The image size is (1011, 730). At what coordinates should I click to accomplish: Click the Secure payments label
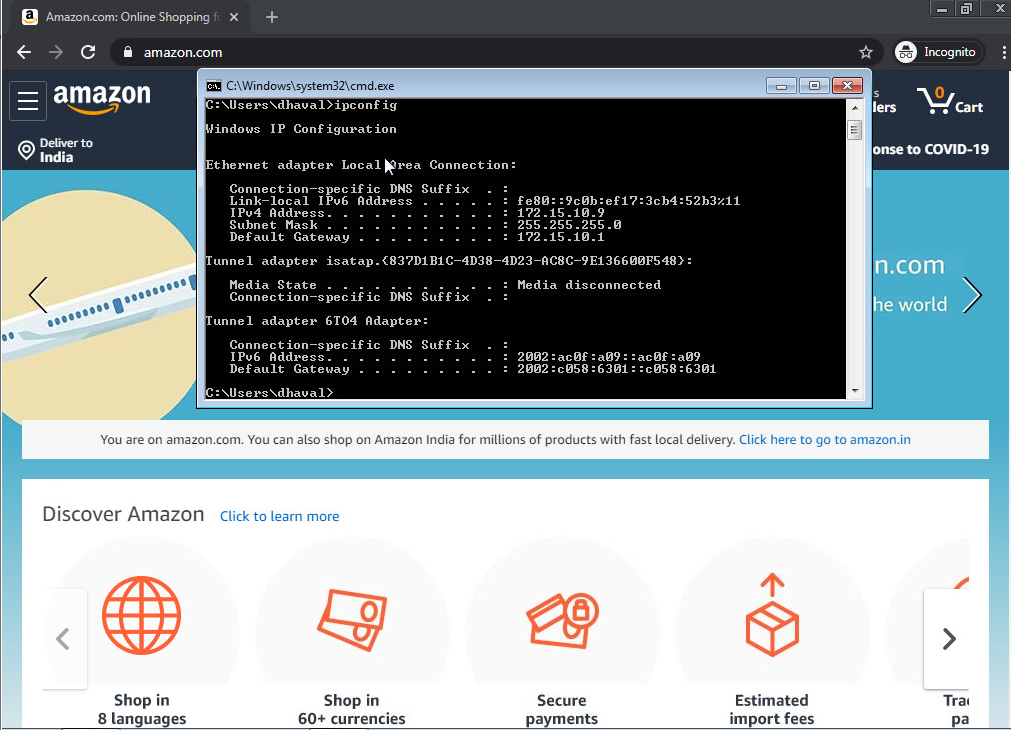562,709
